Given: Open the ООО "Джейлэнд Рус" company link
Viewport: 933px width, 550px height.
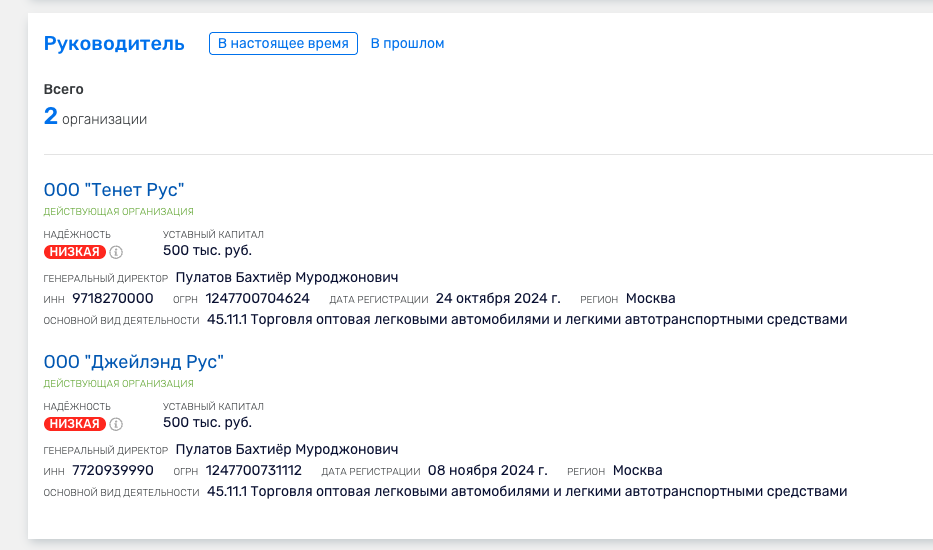Looking at the screenshot, I should pyautogui.click(x=134, y=362).
